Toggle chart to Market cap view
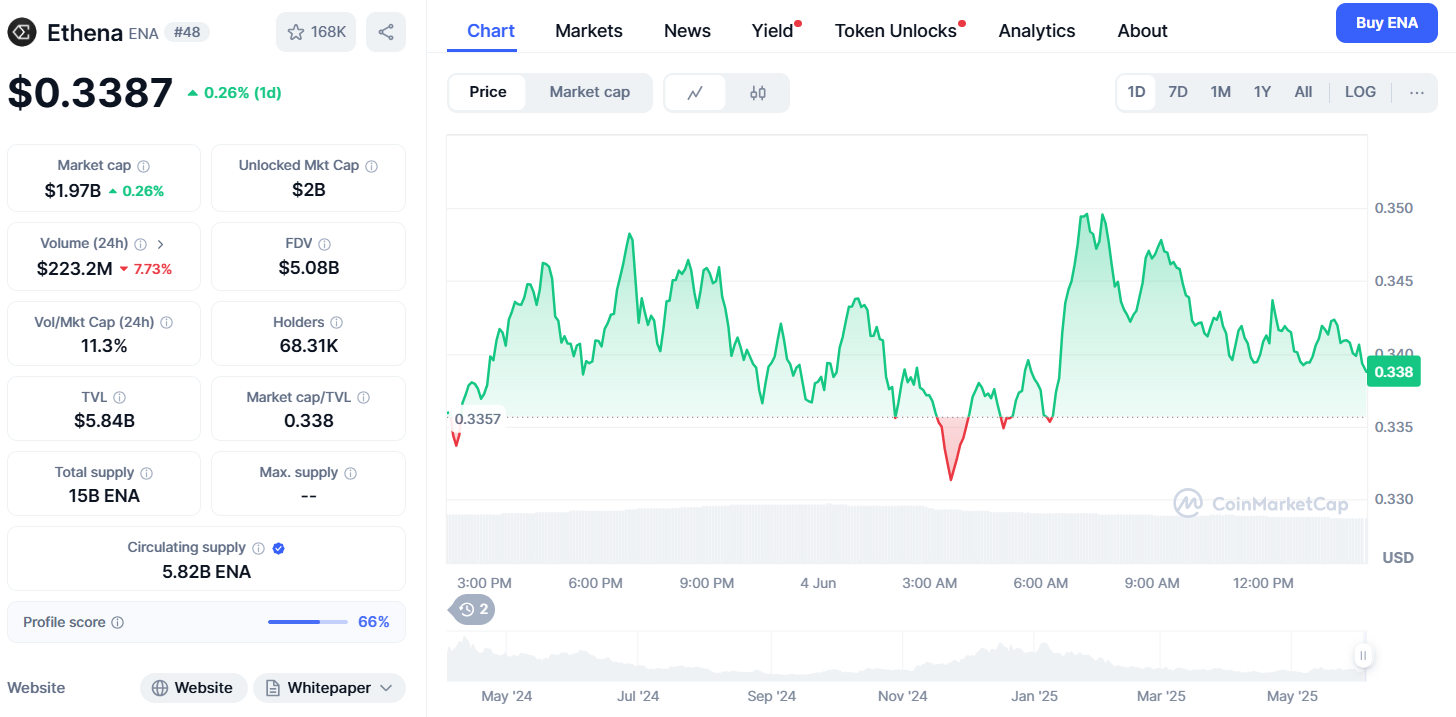Viewport: 1456px width, 717px height. click(589, 92)
